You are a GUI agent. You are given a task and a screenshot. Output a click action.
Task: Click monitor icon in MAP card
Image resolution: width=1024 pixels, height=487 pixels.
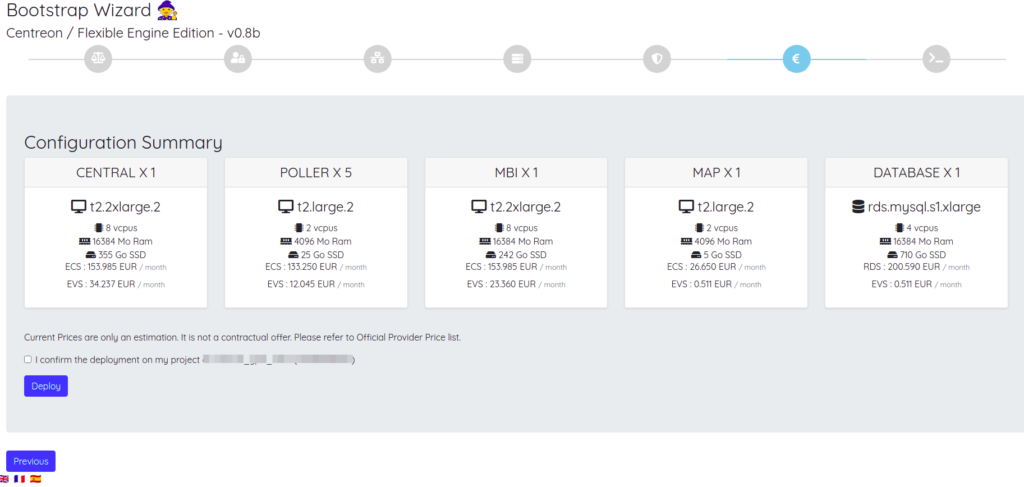click(x=686, y=207)
